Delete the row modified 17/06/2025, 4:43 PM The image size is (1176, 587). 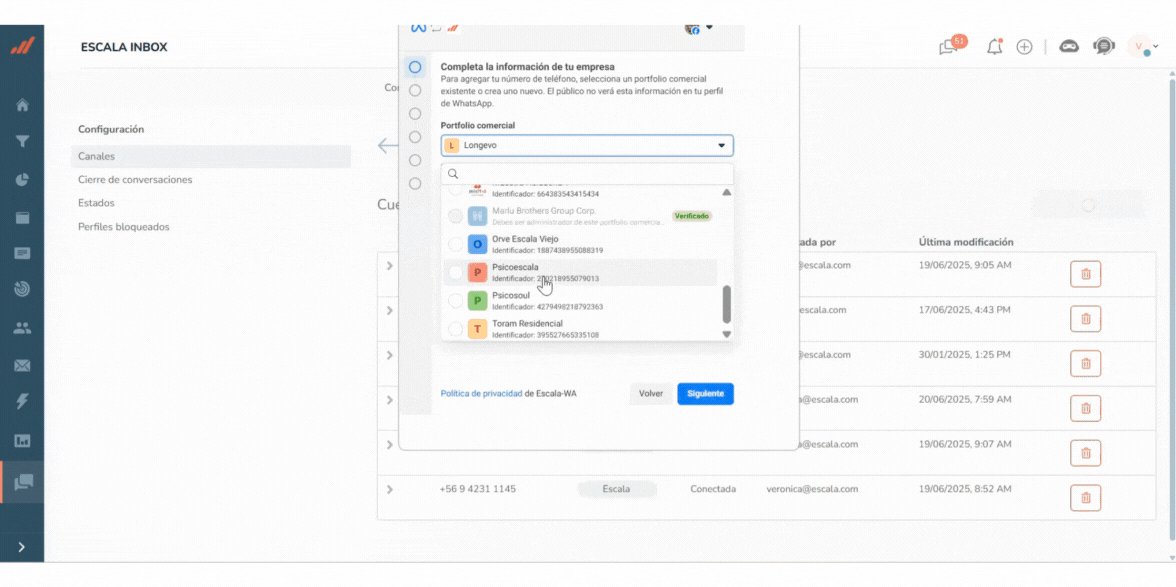pyautogui.click(x=1084, y=319)
